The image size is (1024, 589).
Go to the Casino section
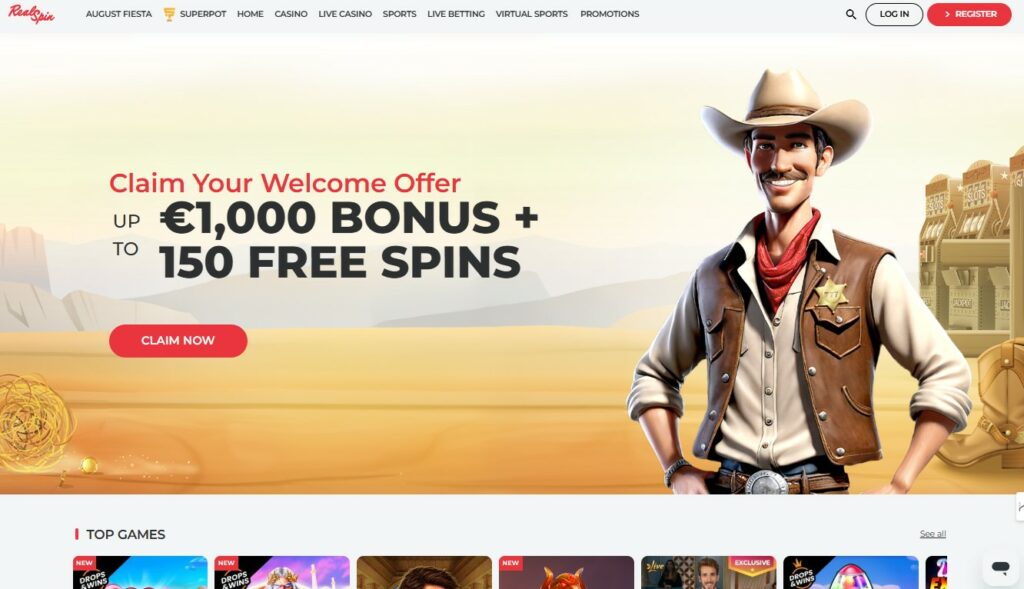(x=291, y=14)
